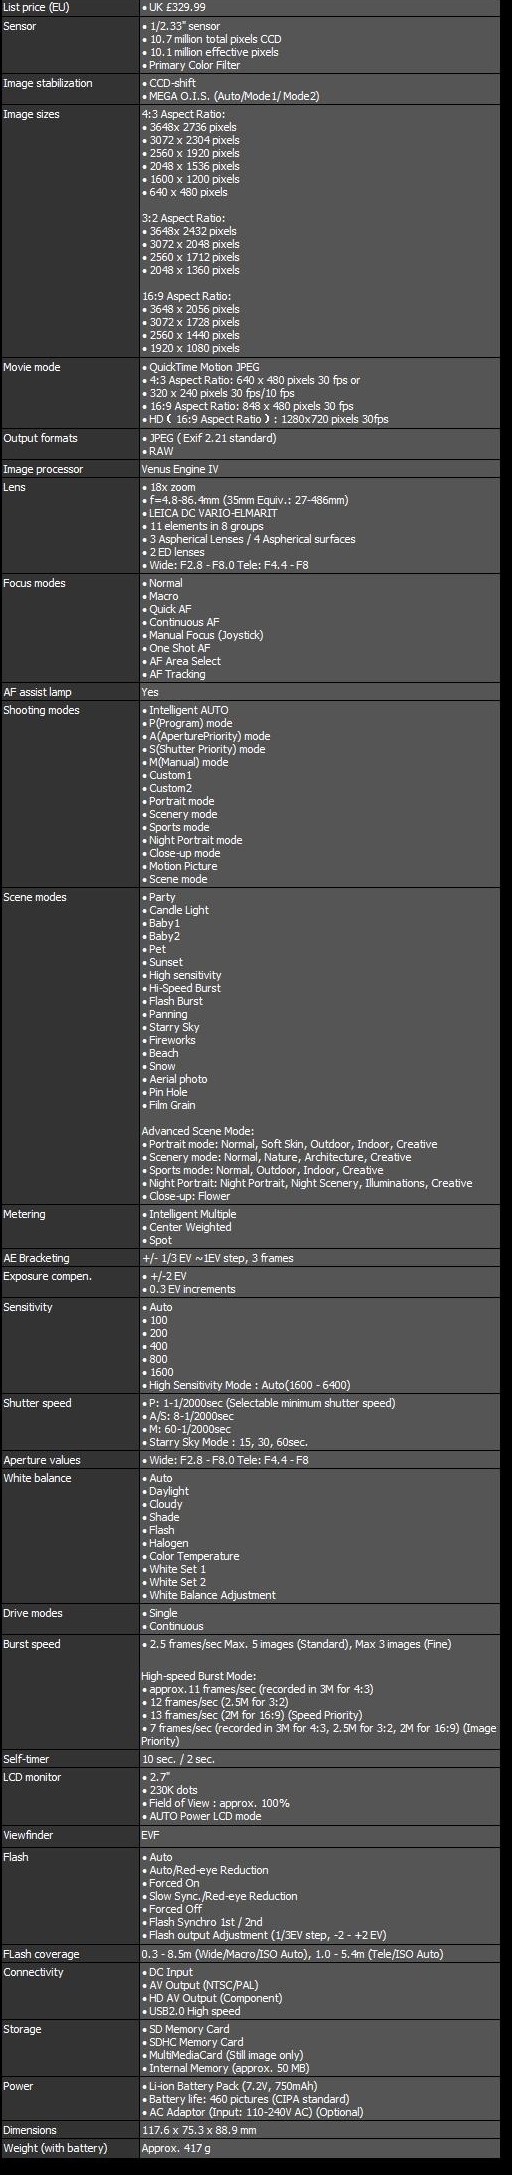The width and height of the screenshot is (512, 2175).
Task: Click the Lens row heading
Action: (15, 487)
